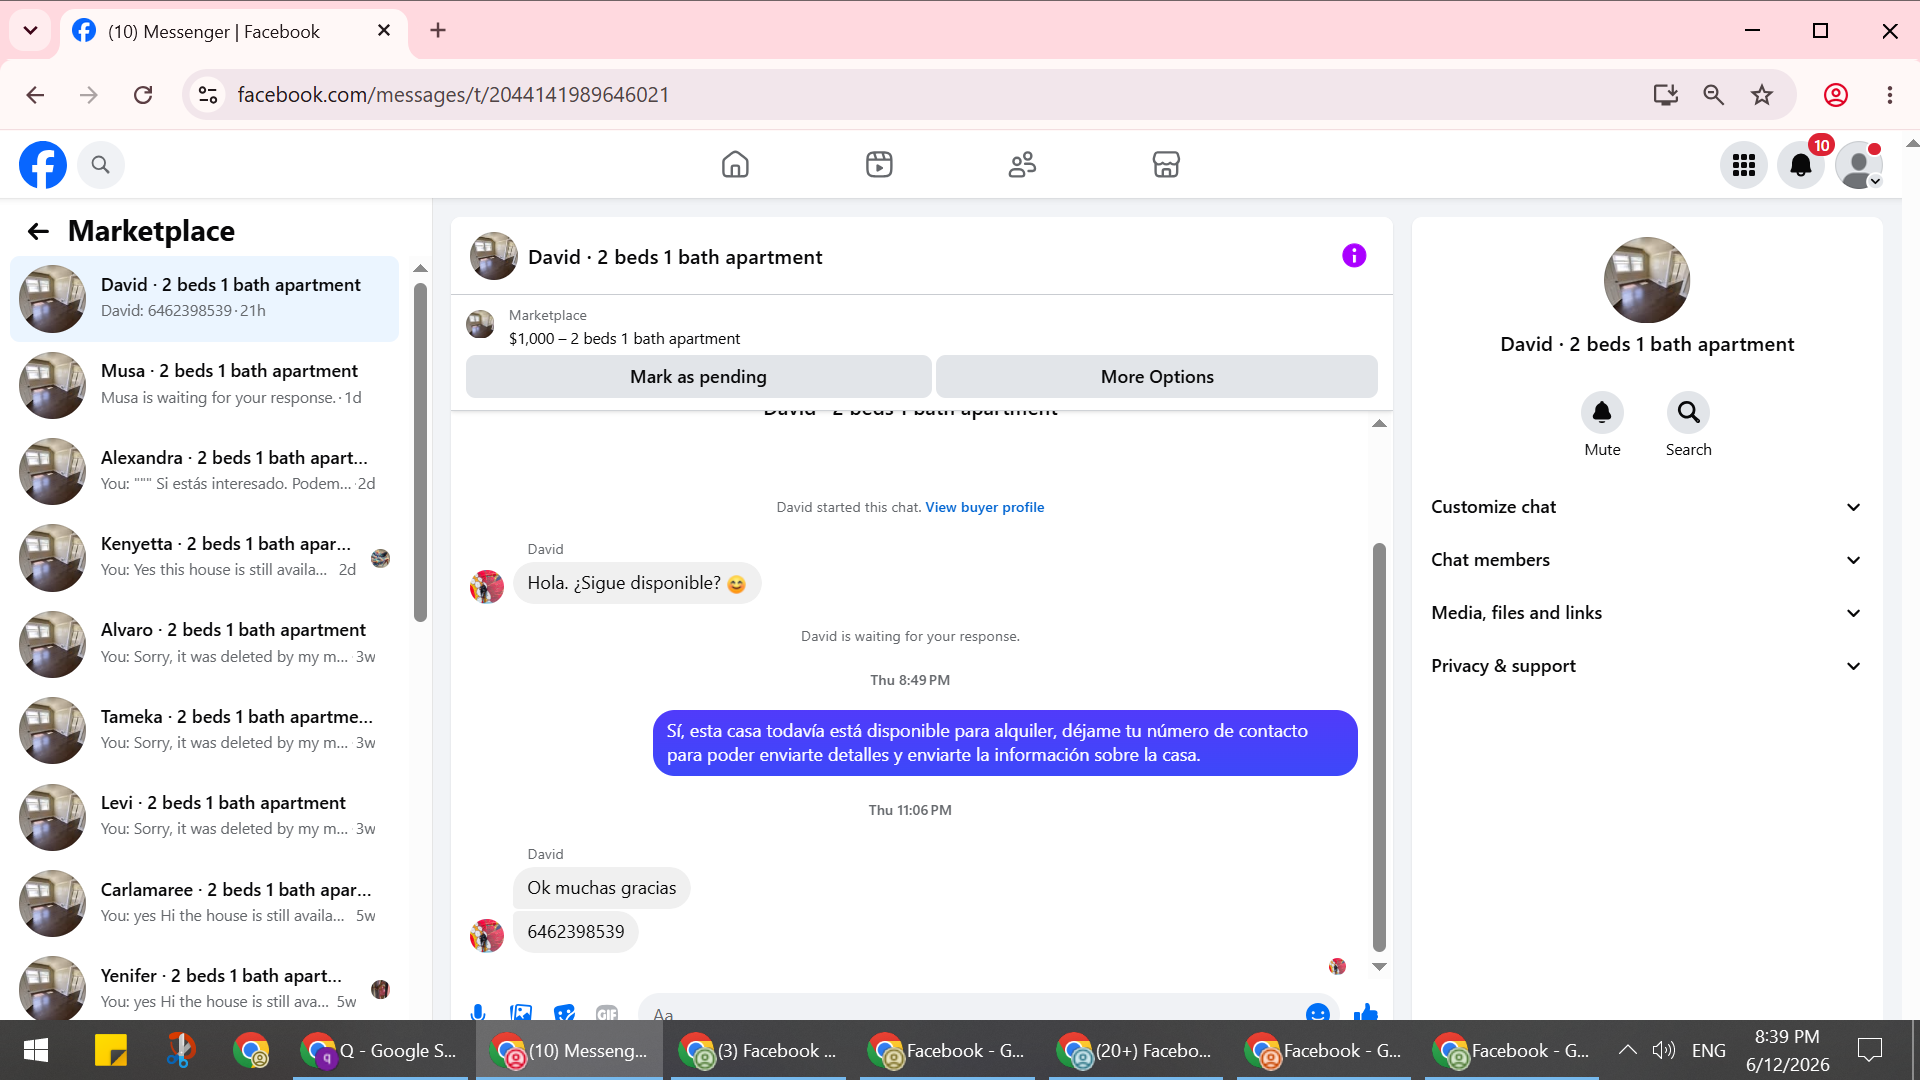Image resolution: width=1920 pixels, height=1080 pixels.
Task: Open the Facebook menu grid icon
Action: click(1744, 166)
